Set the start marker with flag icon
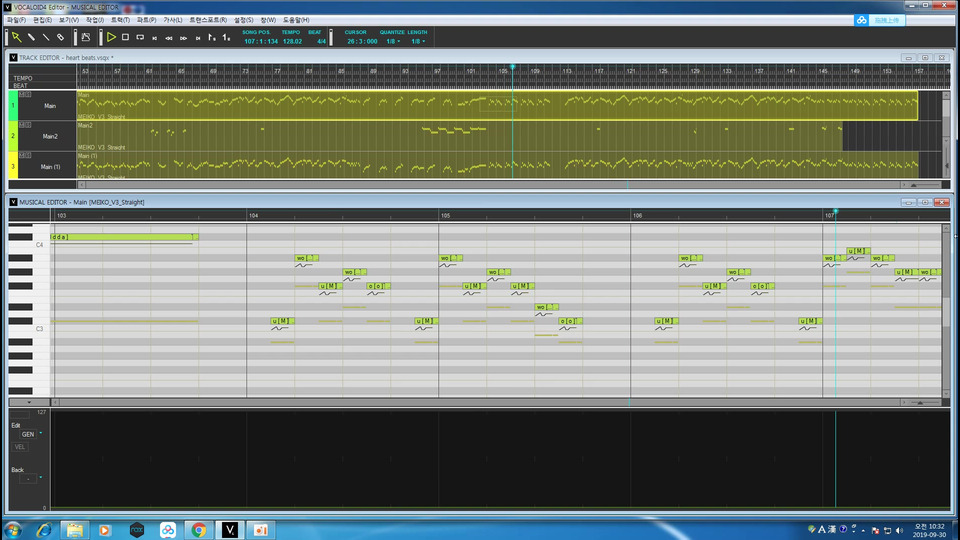 212,38
